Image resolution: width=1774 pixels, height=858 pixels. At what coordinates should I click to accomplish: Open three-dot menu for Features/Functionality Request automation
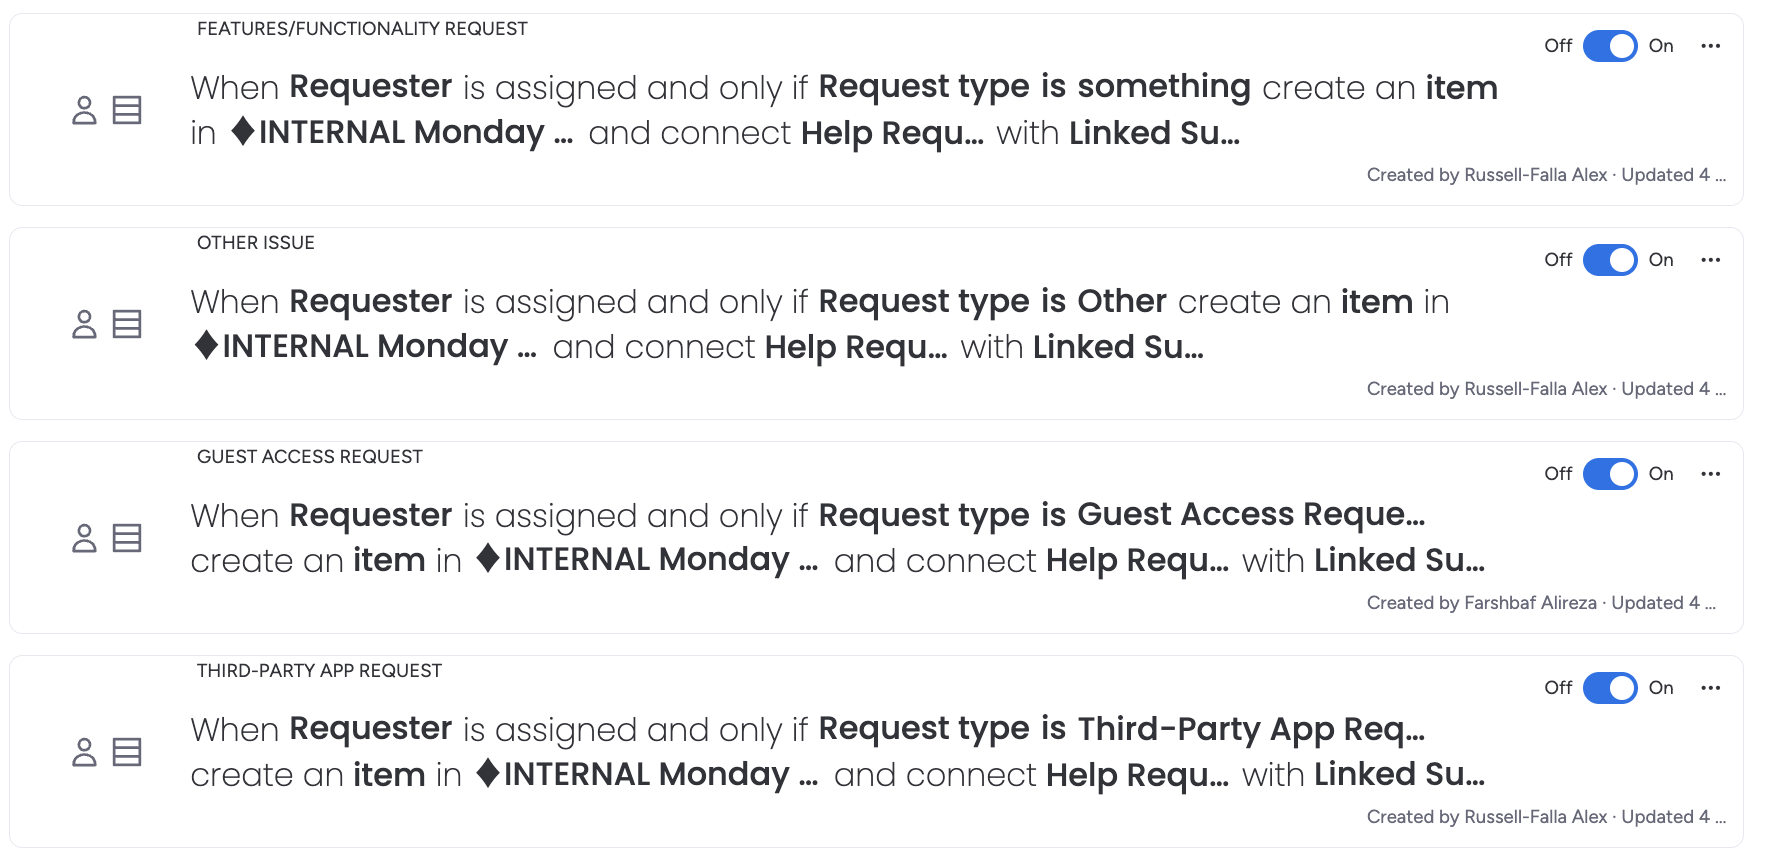point(1710,46)
